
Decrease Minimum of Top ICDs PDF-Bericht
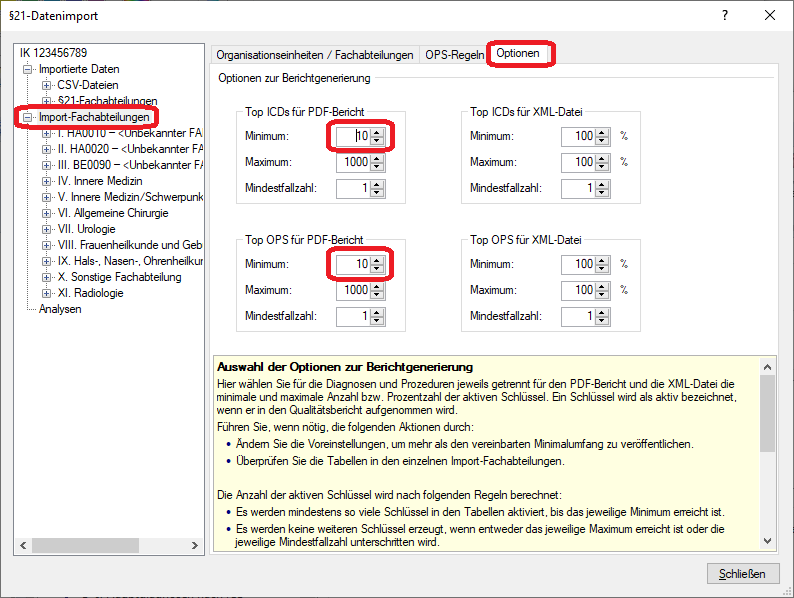(377, 140)
